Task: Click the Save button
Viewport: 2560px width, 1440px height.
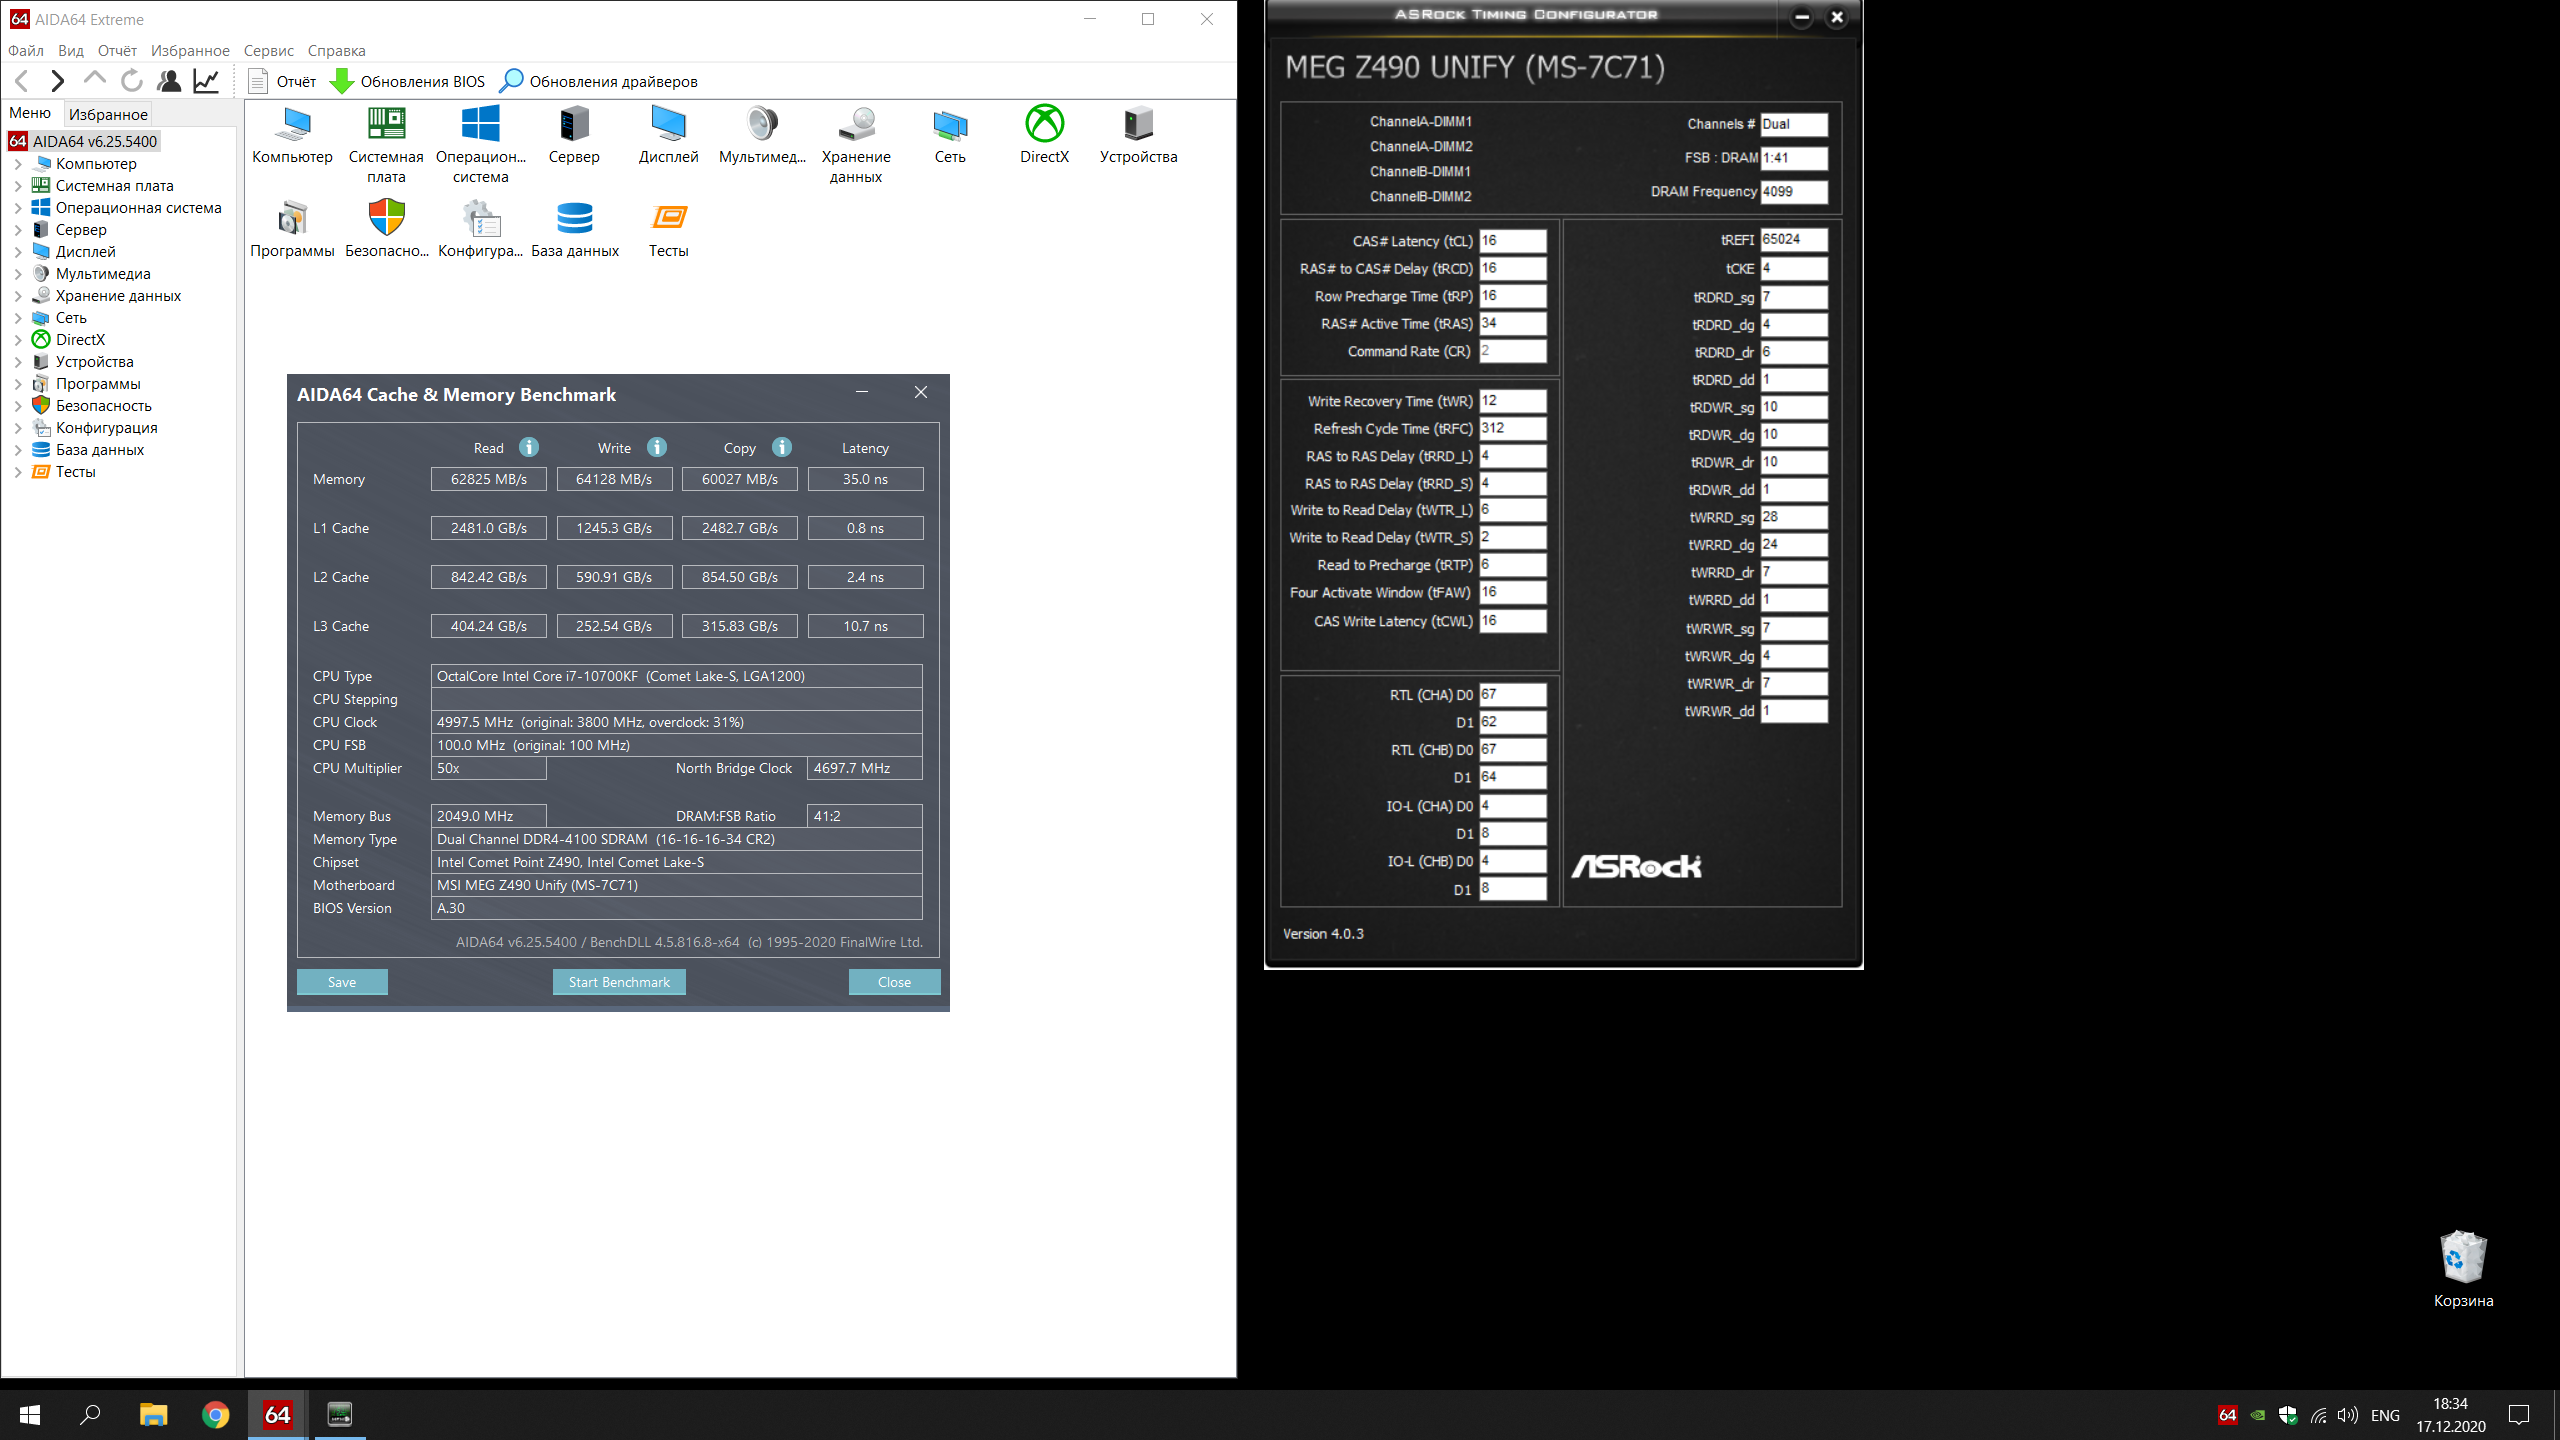Action: [x=342, y=982]
